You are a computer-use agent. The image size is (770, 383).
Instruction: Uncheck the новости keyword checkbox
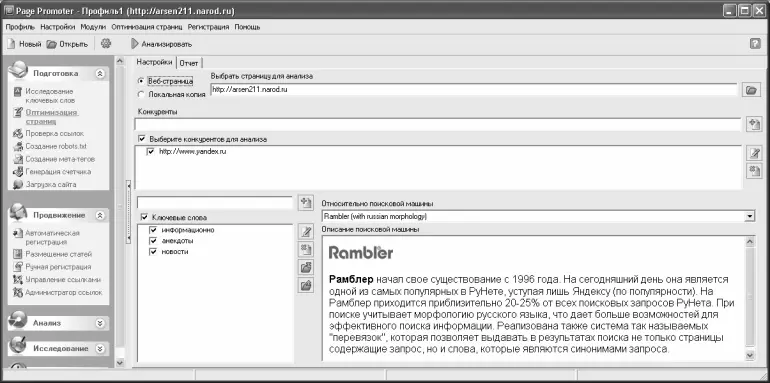153,251
